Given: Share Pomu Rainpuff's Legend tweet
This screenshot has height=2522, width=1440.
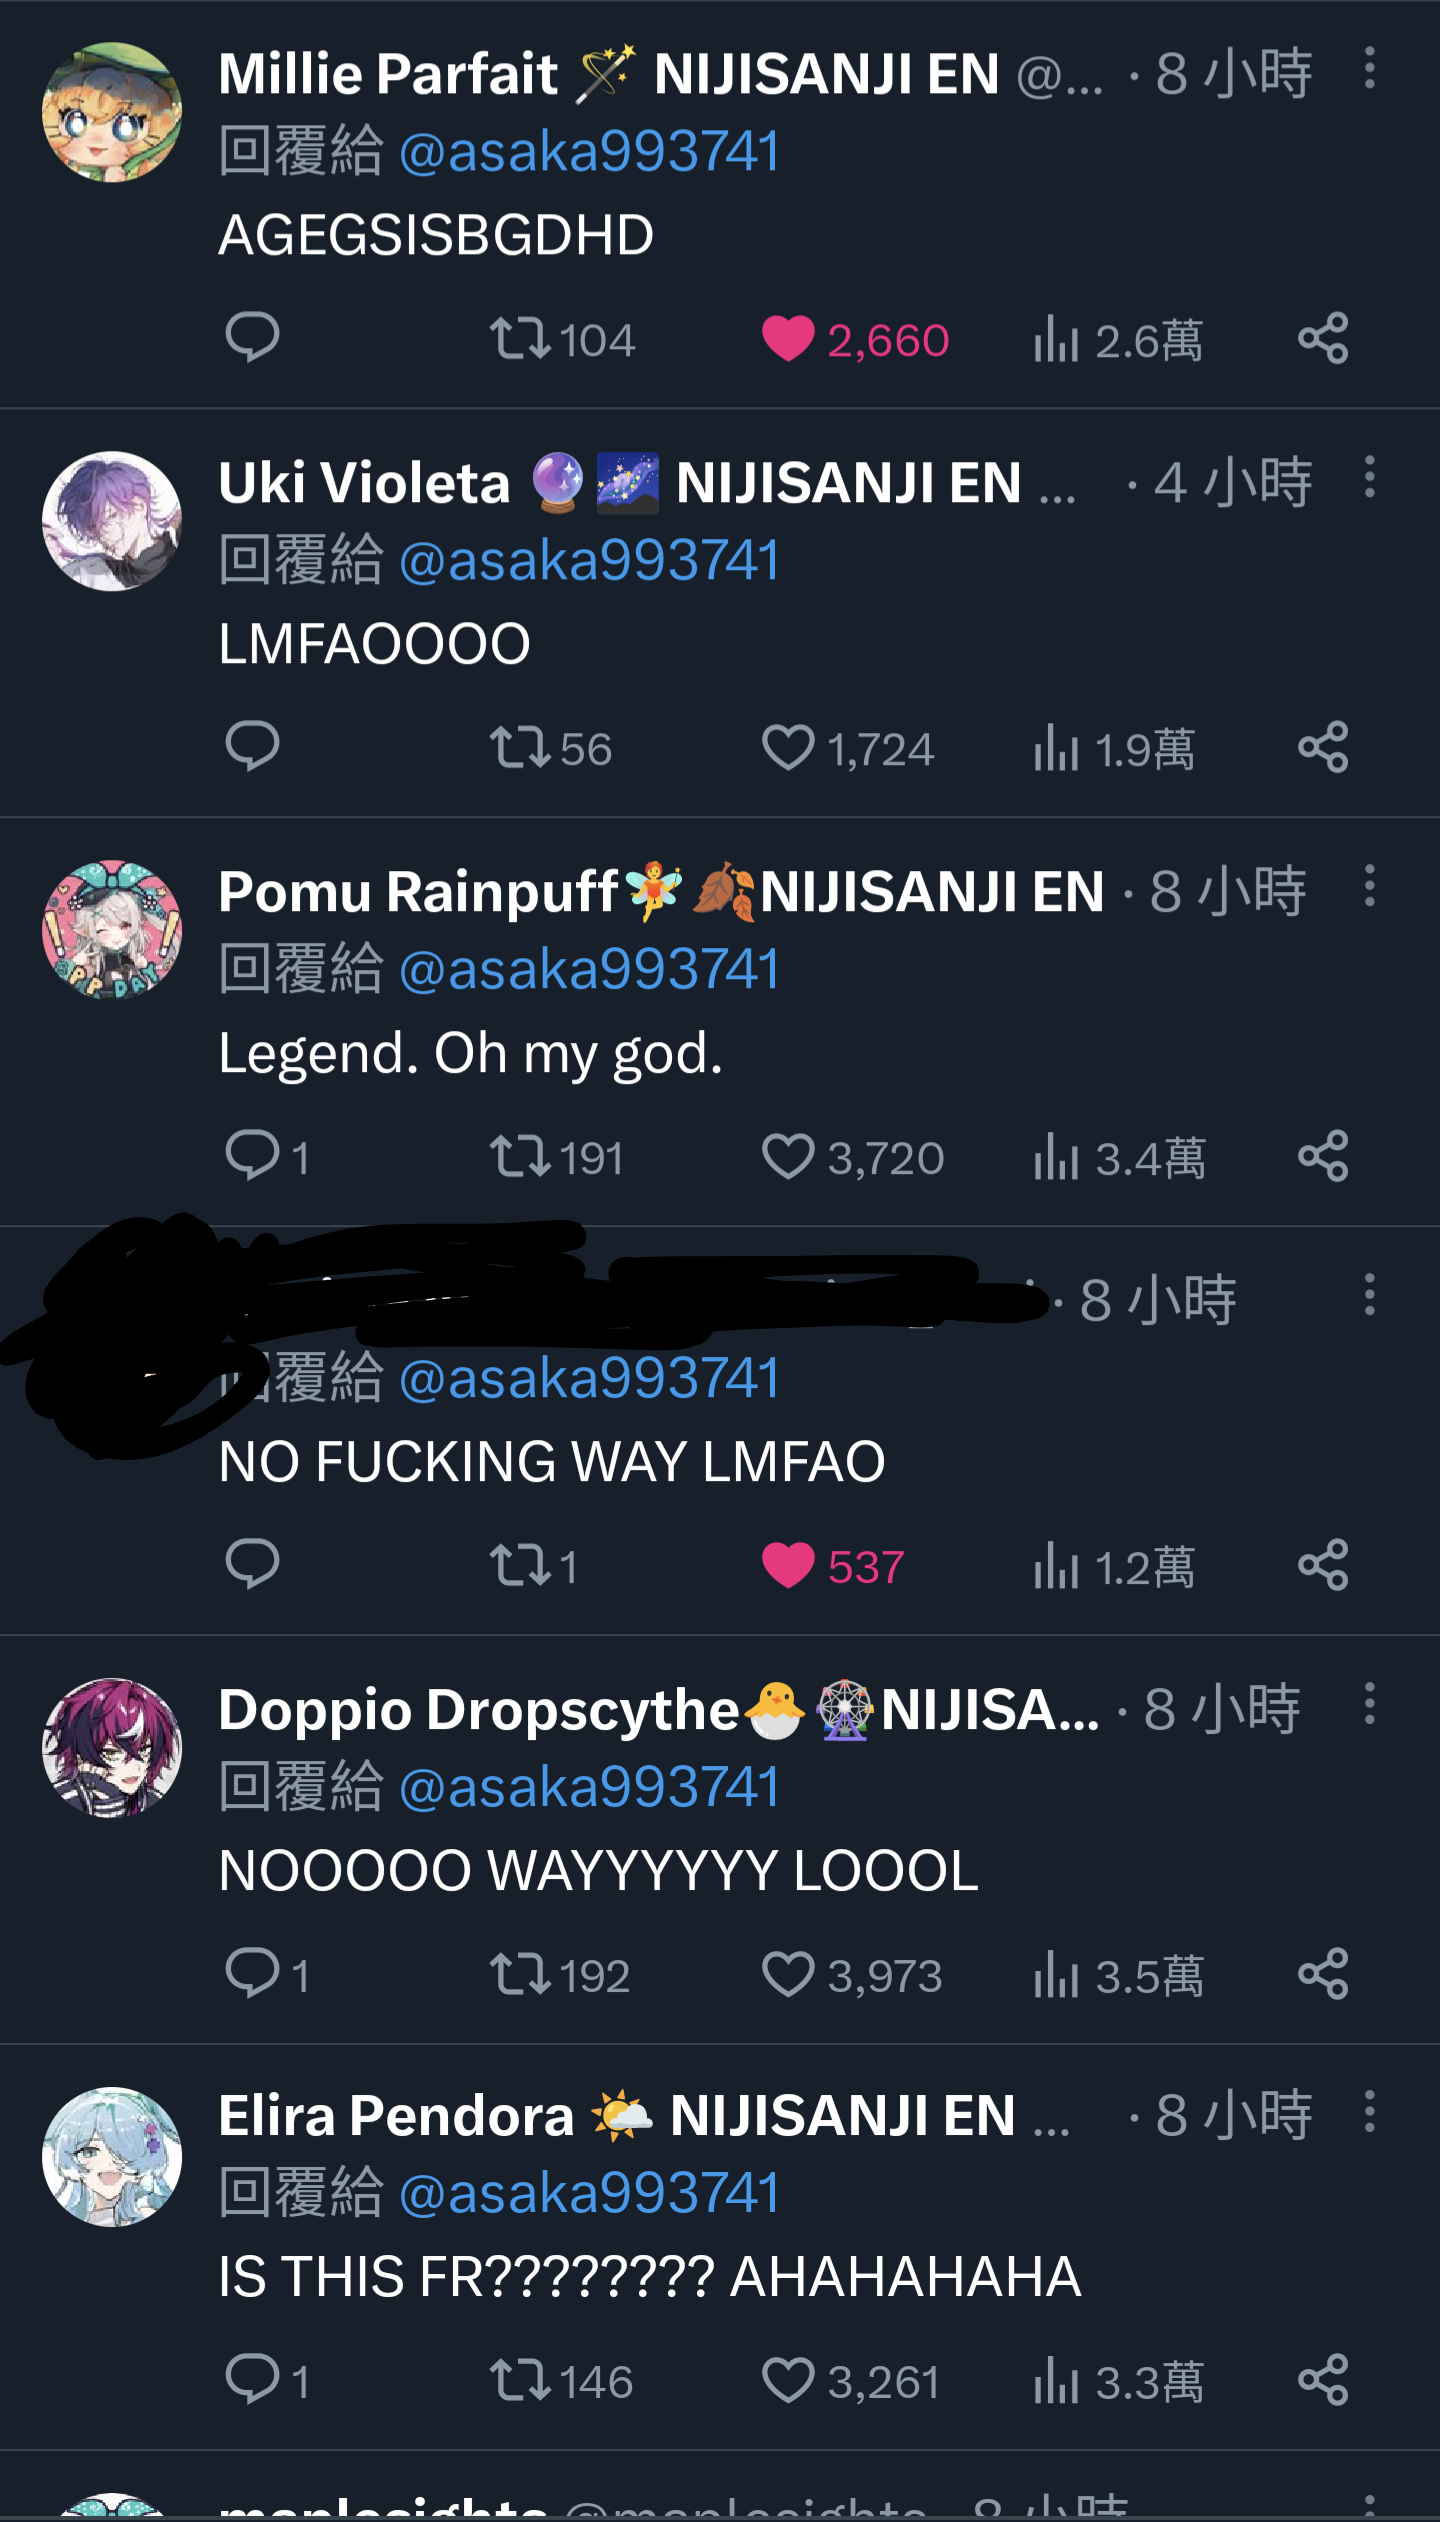Looking at the screenshot, I should 1323,1156.
